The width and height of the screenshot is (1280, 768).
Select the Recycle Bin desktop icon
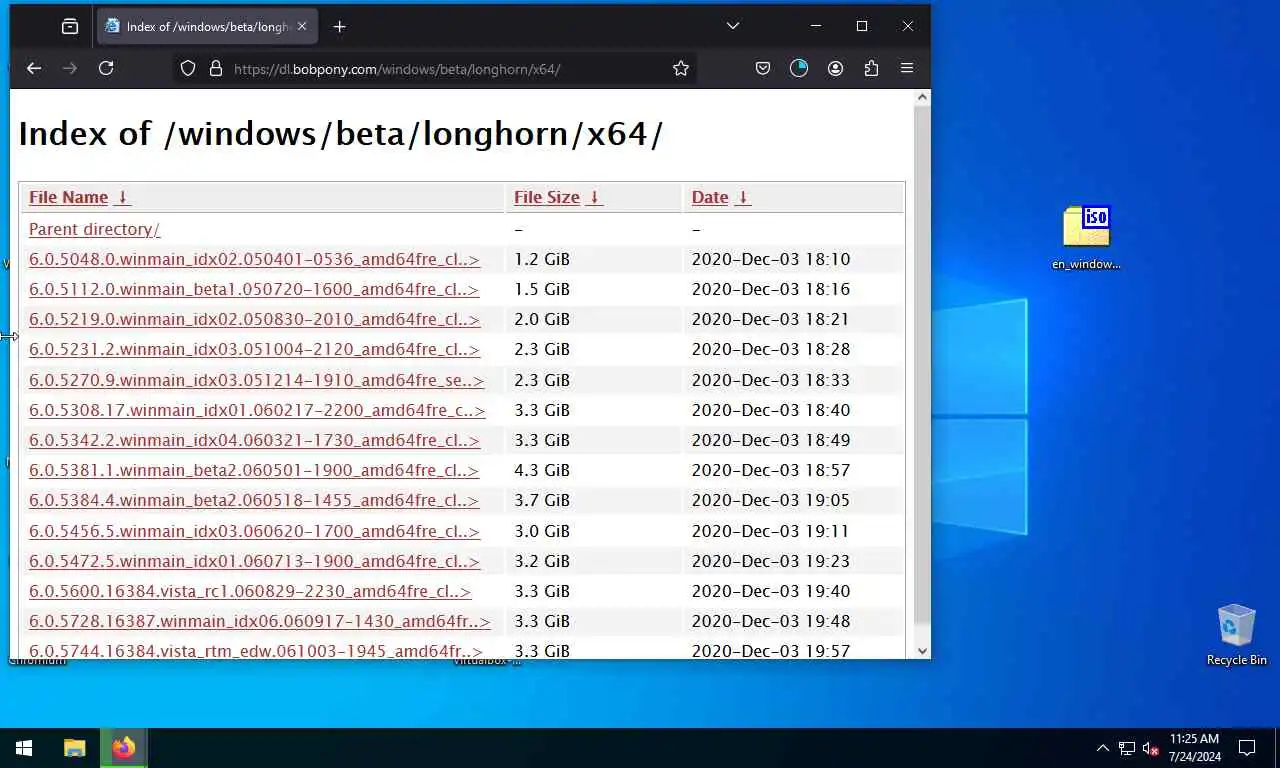click(1237, 635)
